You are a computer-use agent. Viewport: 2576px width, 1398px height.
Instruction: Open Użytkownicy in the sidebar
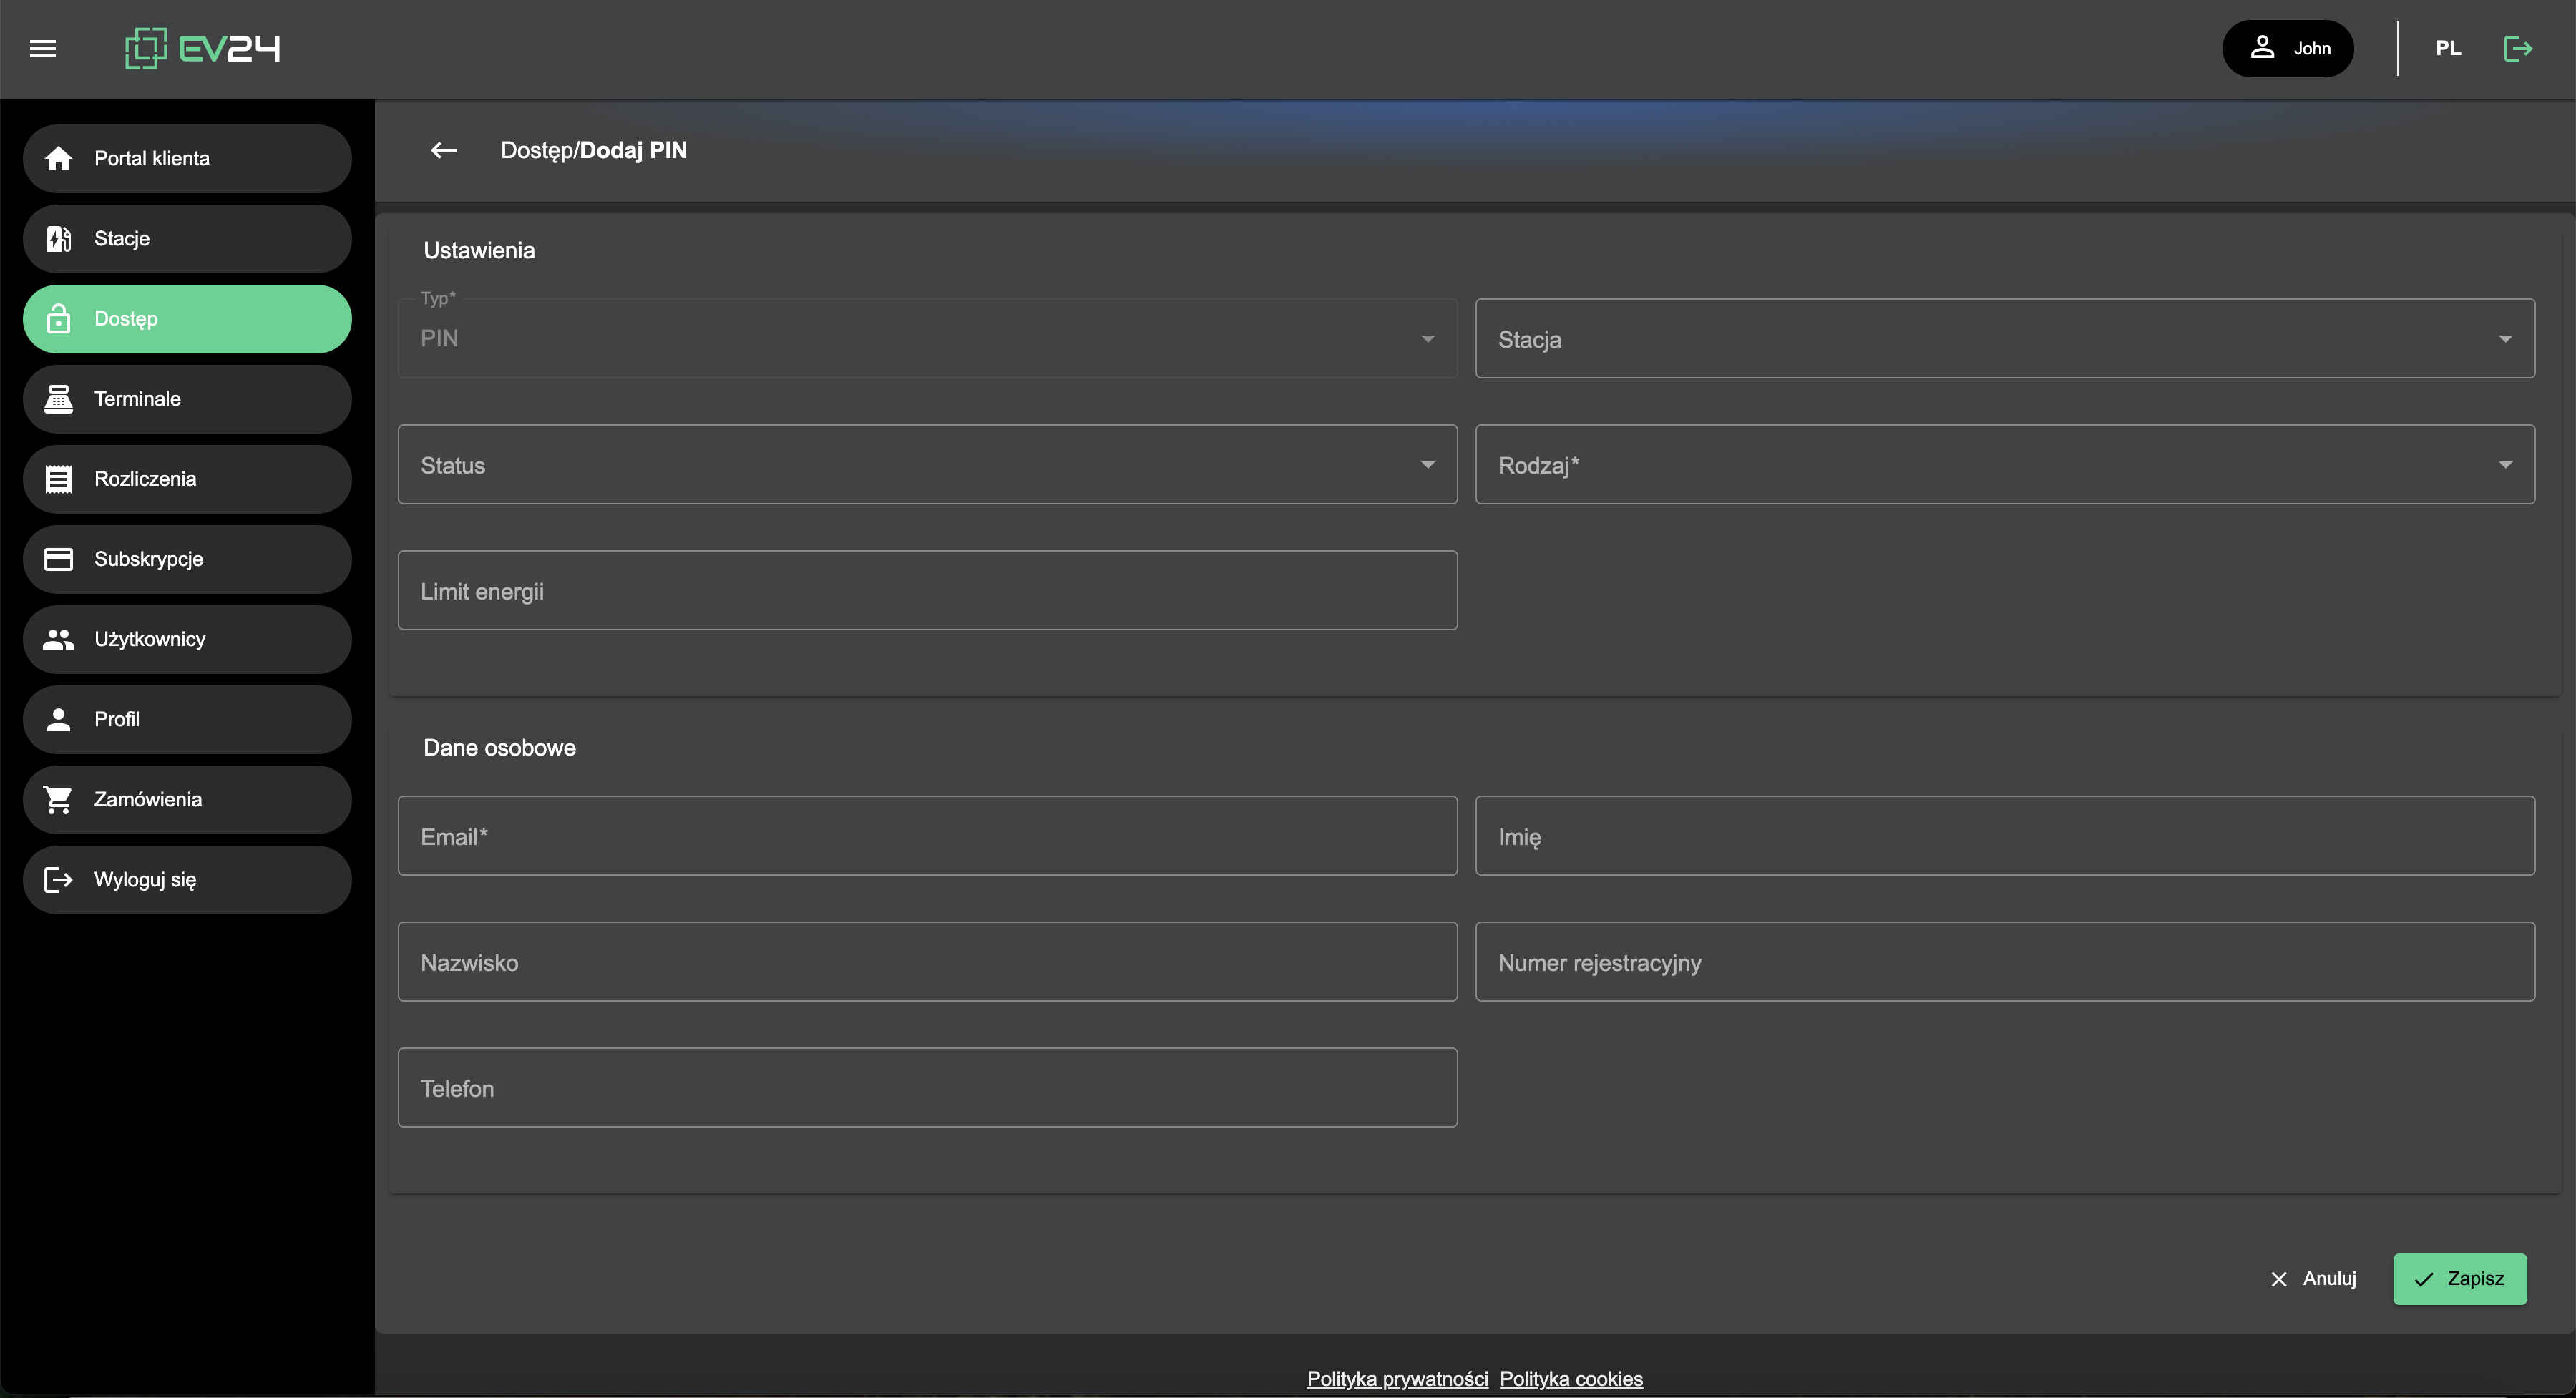click(x=187, y=639)
